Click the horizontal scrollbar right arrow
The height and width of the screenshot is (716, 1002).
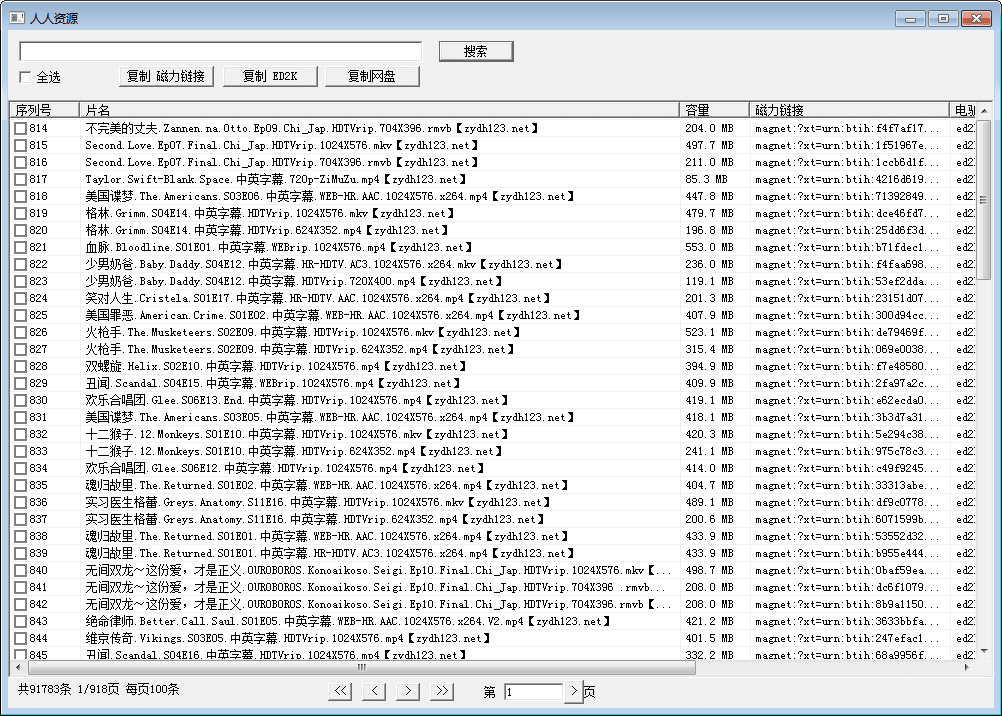click(967, 667)
